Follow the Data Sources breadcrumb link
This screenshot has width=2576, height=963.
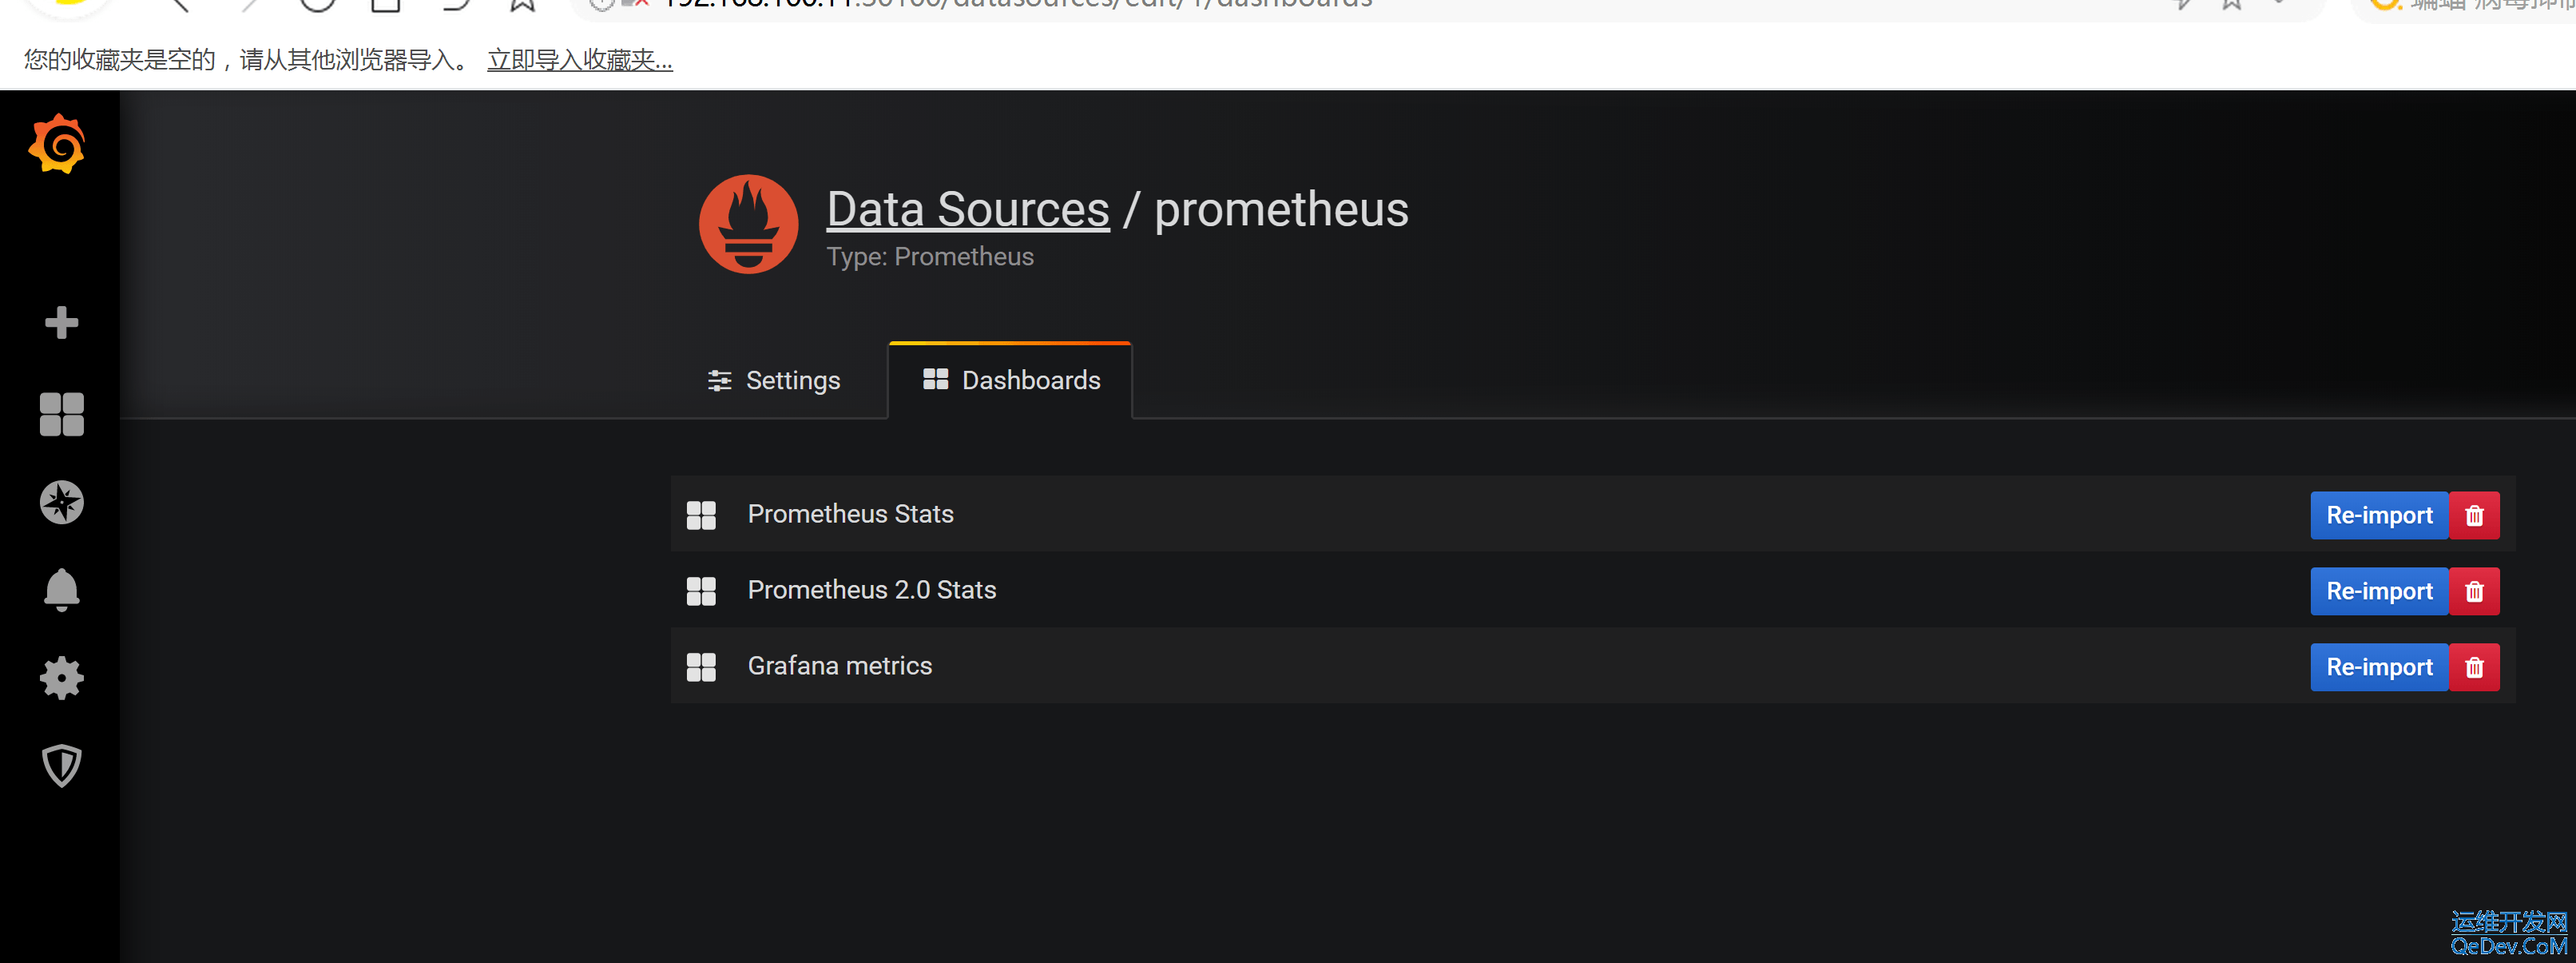[968, 209]
